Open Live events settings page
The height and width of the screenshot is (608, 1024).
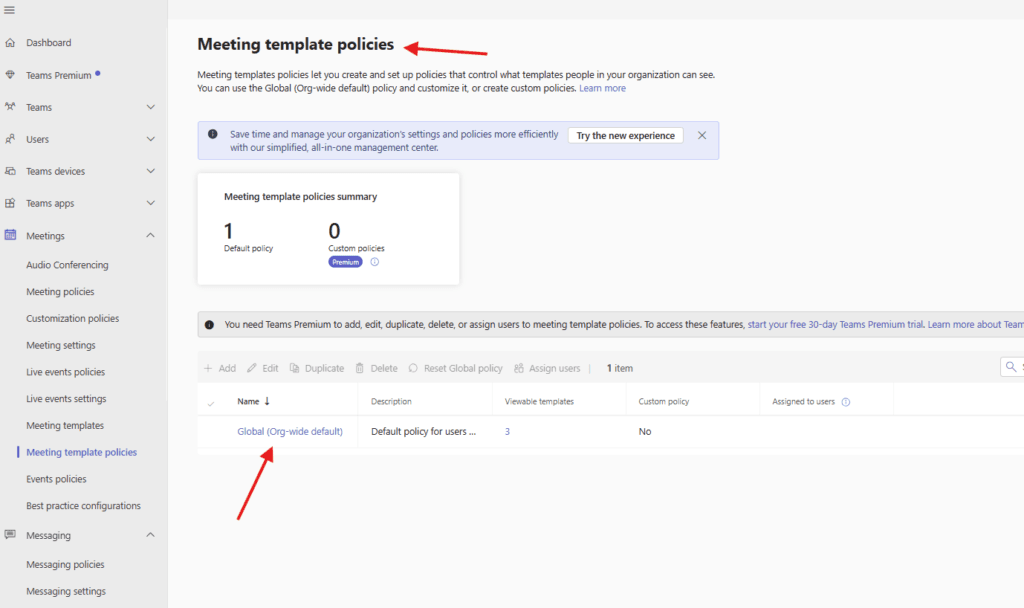tap(66, 399)
